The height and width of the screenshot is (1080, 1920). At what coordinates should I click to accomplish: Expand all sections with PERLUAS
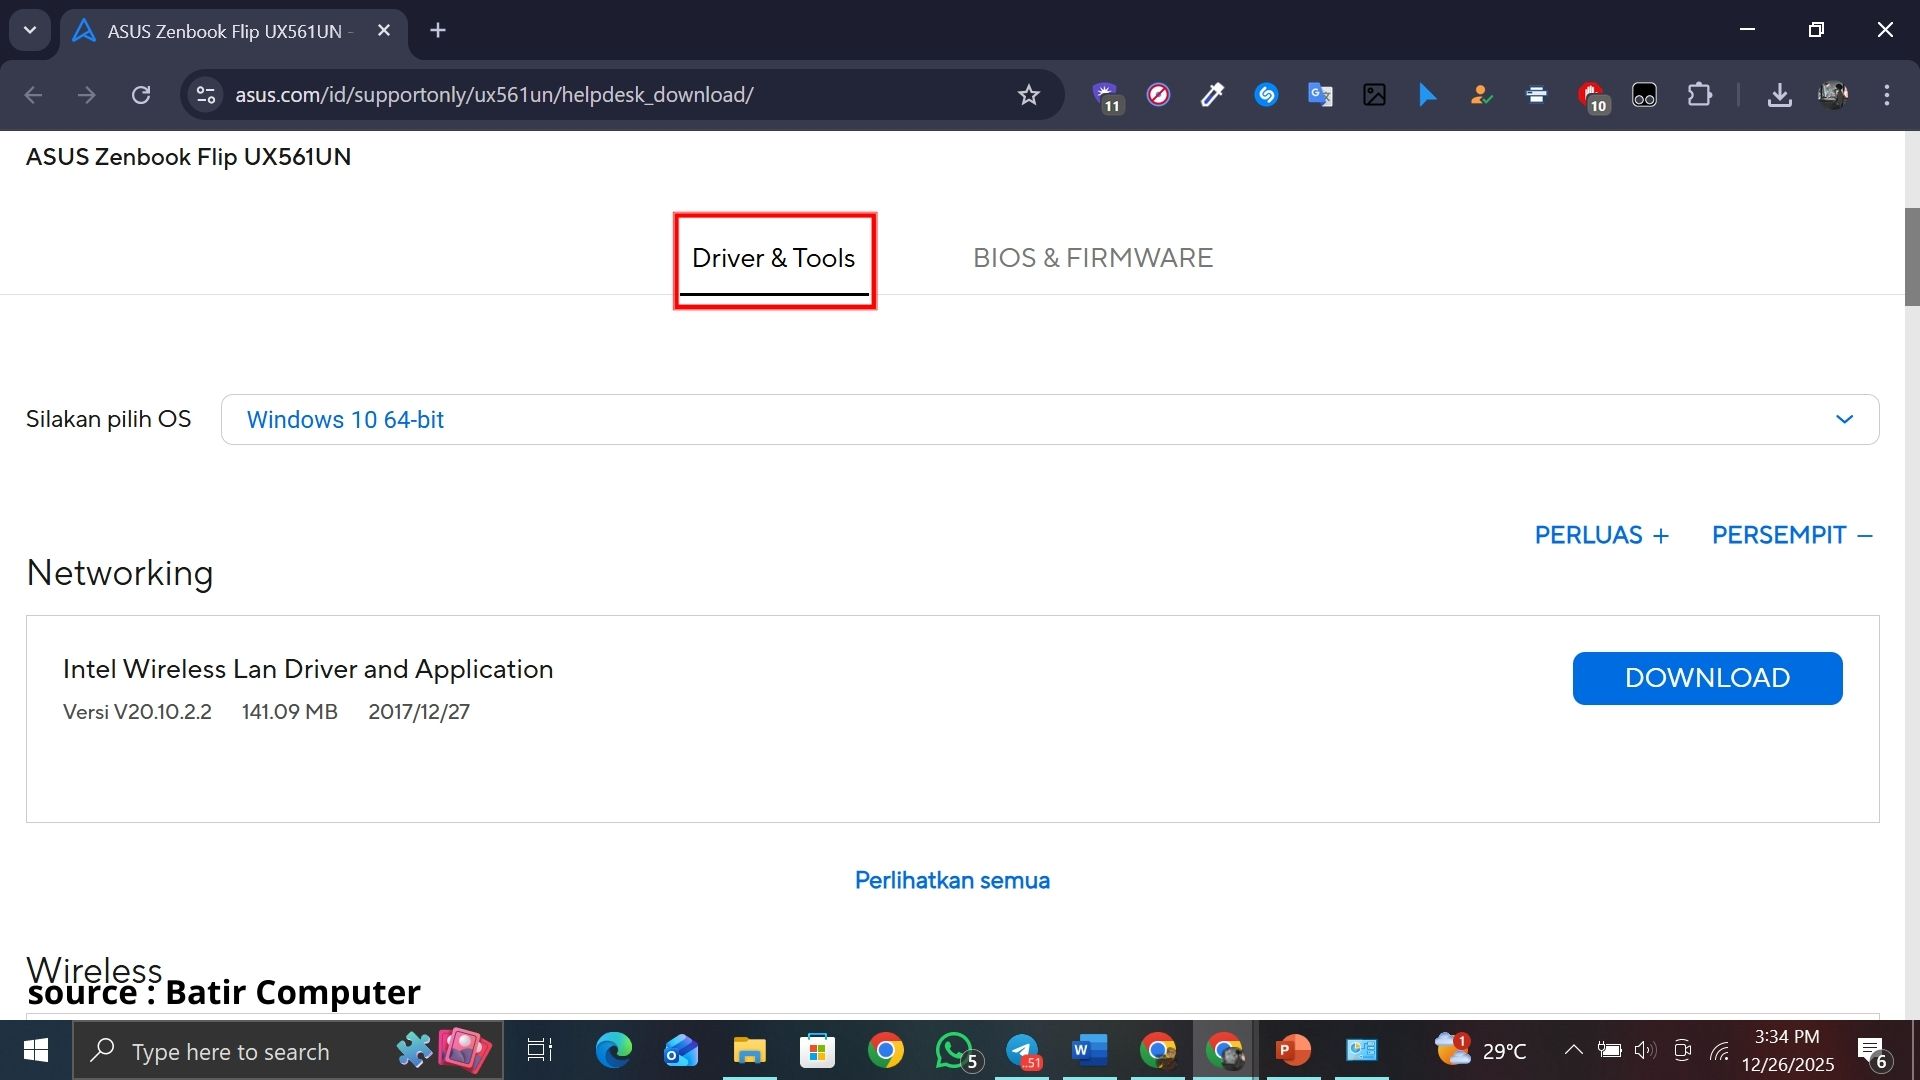click(x=1602, y=535)
